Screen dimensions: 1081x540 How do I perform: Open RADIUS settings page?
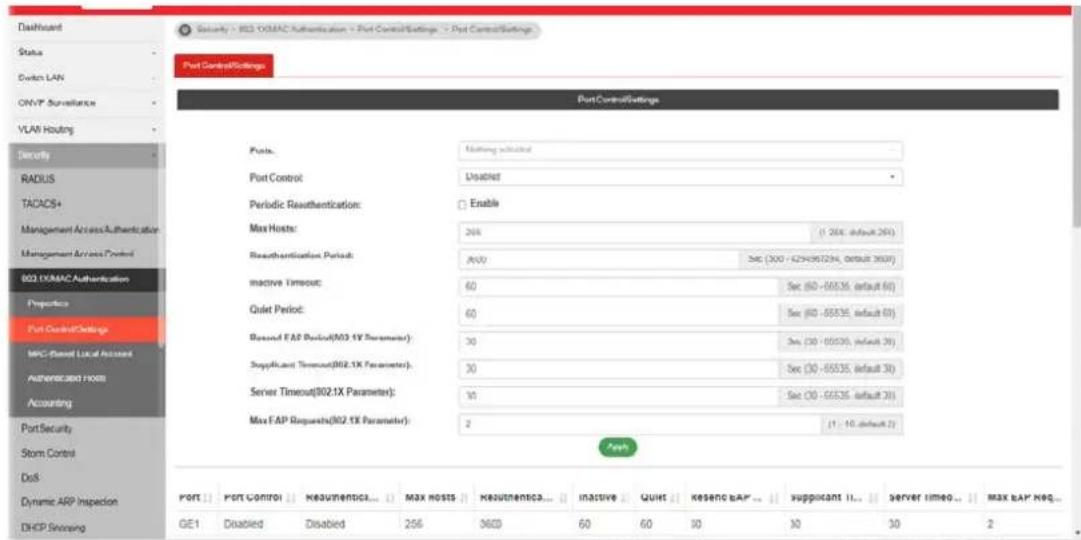click(x=83, y=179)
